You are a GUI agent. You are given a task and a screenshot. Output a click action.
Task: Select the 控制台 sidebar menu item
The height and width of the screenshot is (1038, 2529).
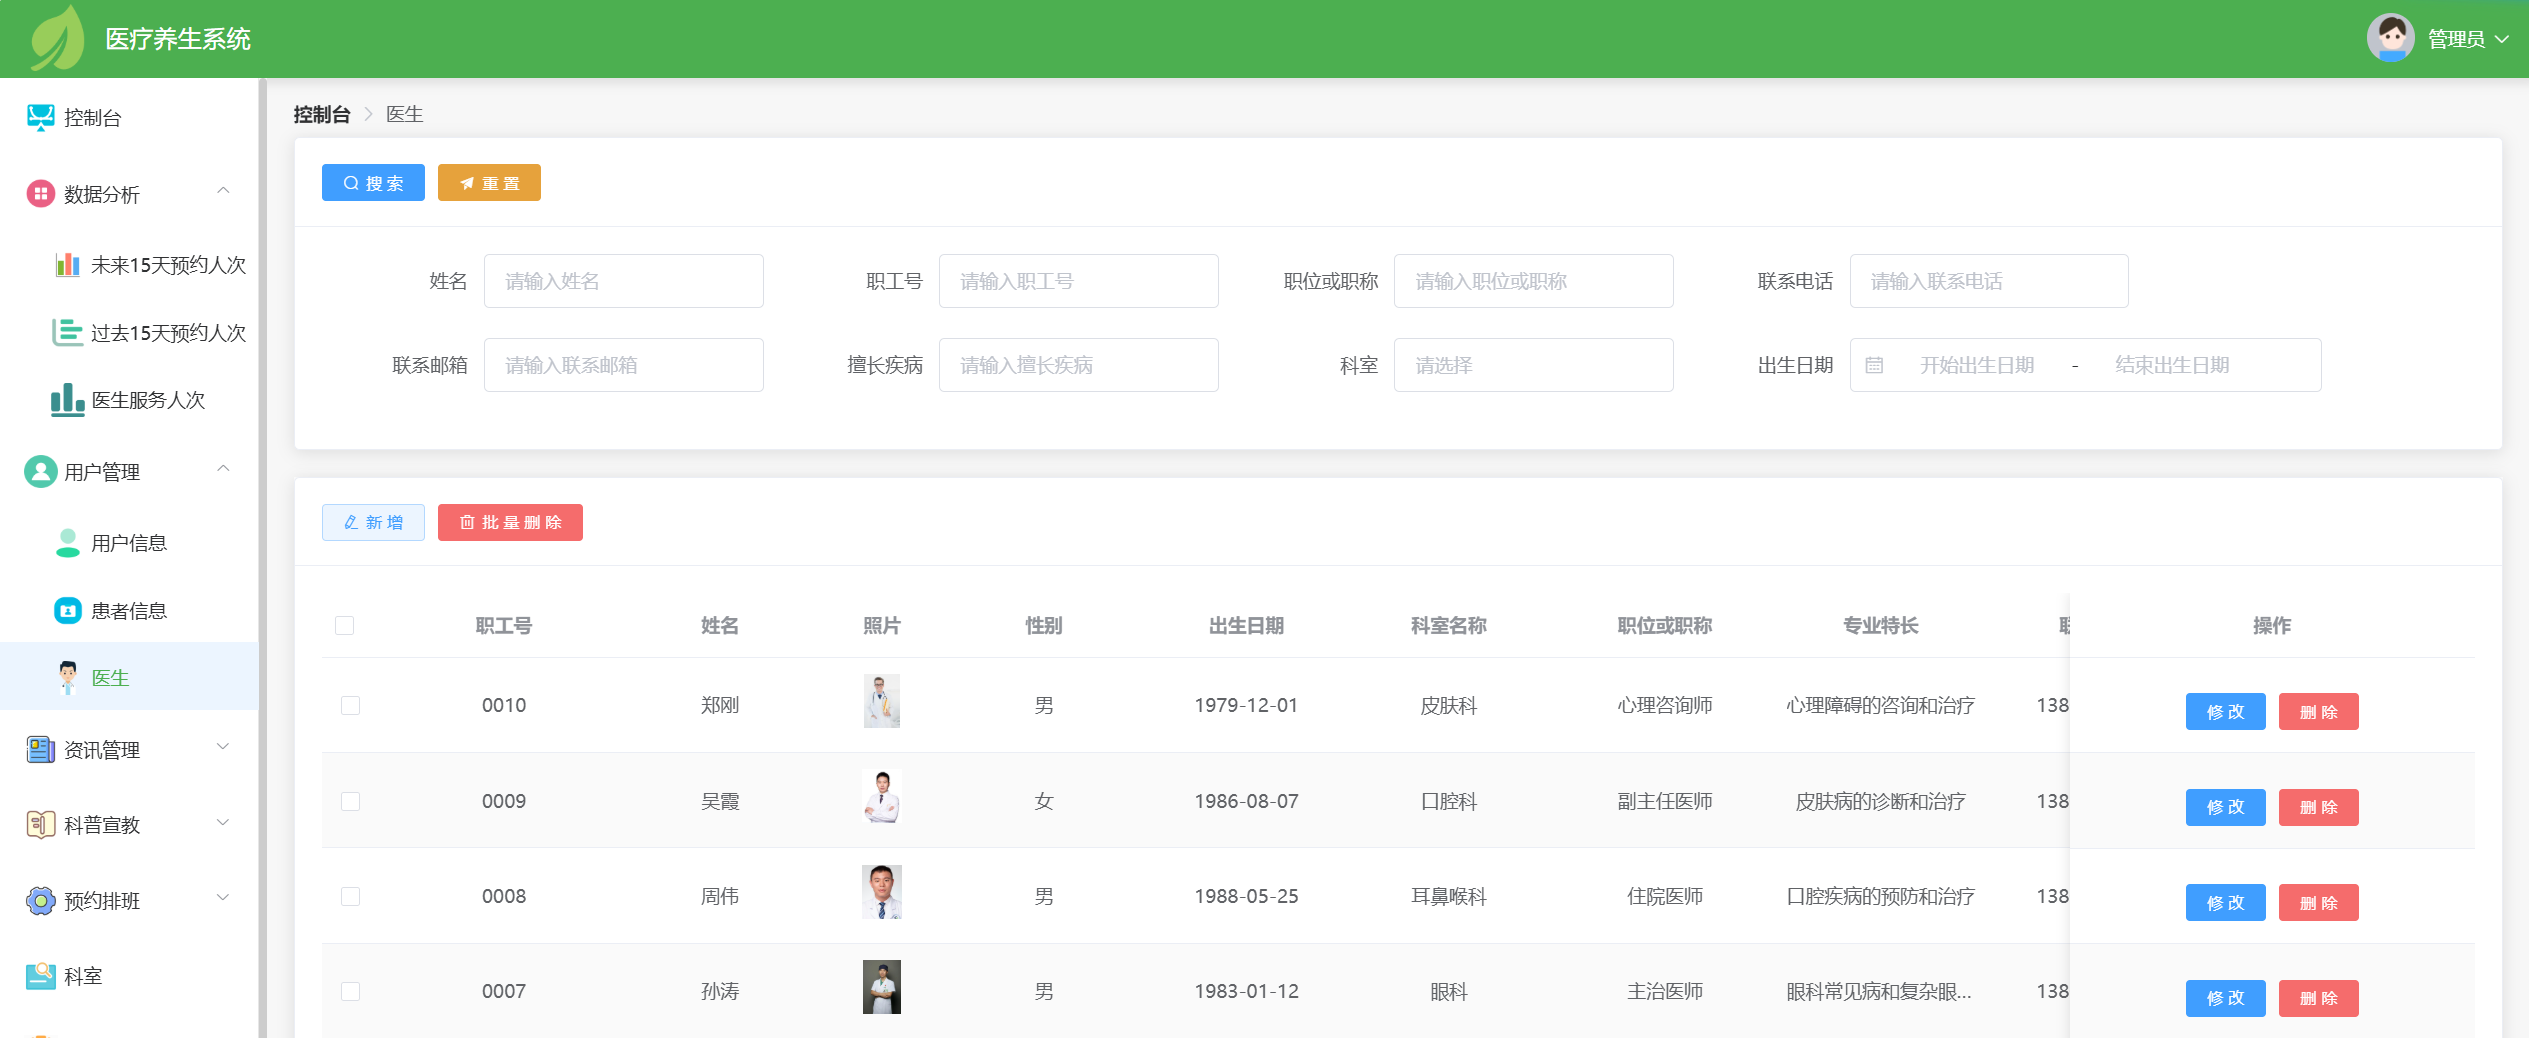pyautogui.click(x=130, y=118)
